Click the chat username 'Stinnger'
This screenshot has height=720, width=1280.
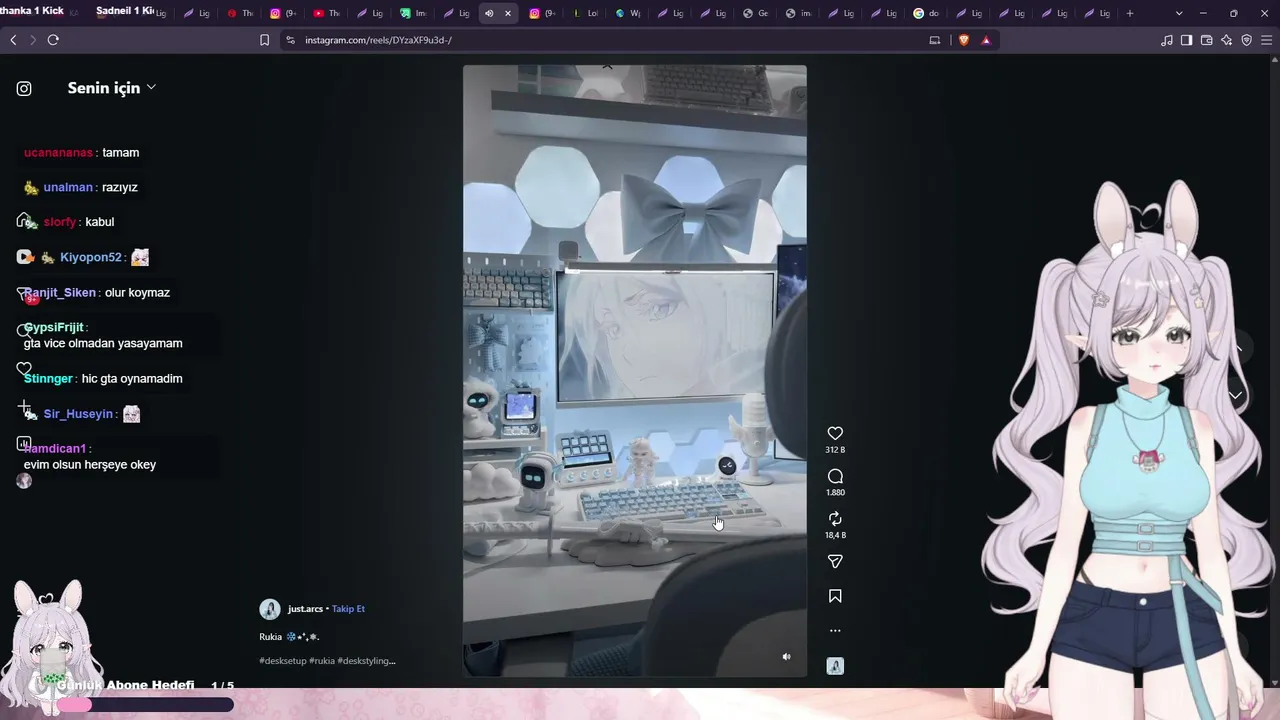pyautogui.click(x=48, y=379)
